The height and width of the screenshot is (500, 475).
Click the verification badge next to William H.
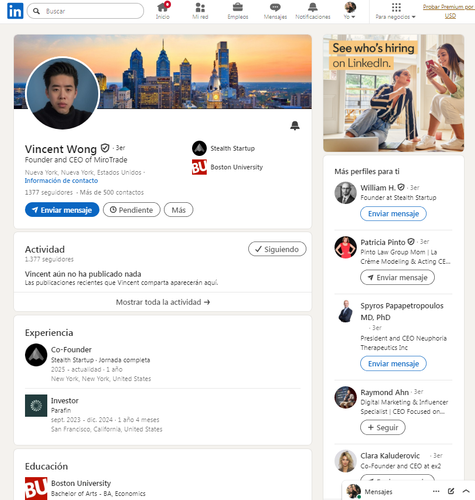(x=401, y=187)
